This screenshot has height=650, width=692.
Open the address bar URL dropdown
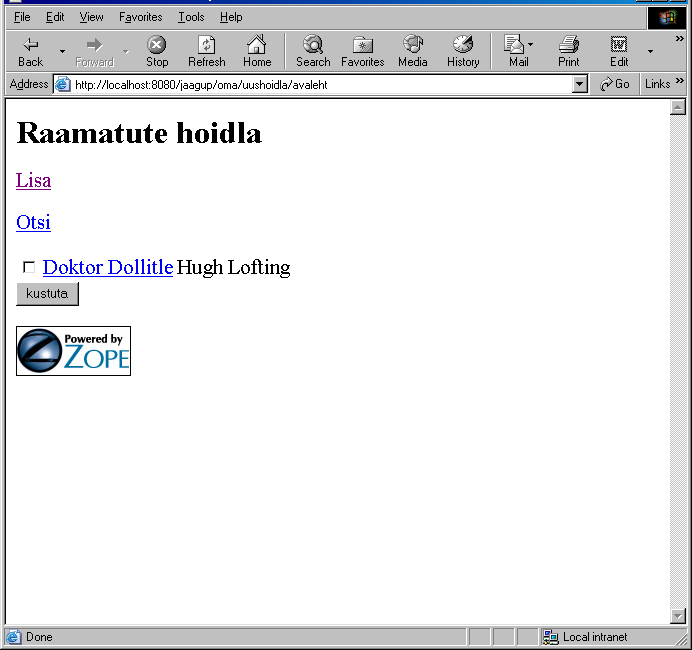pyautogui.click(x=580, y=84)
